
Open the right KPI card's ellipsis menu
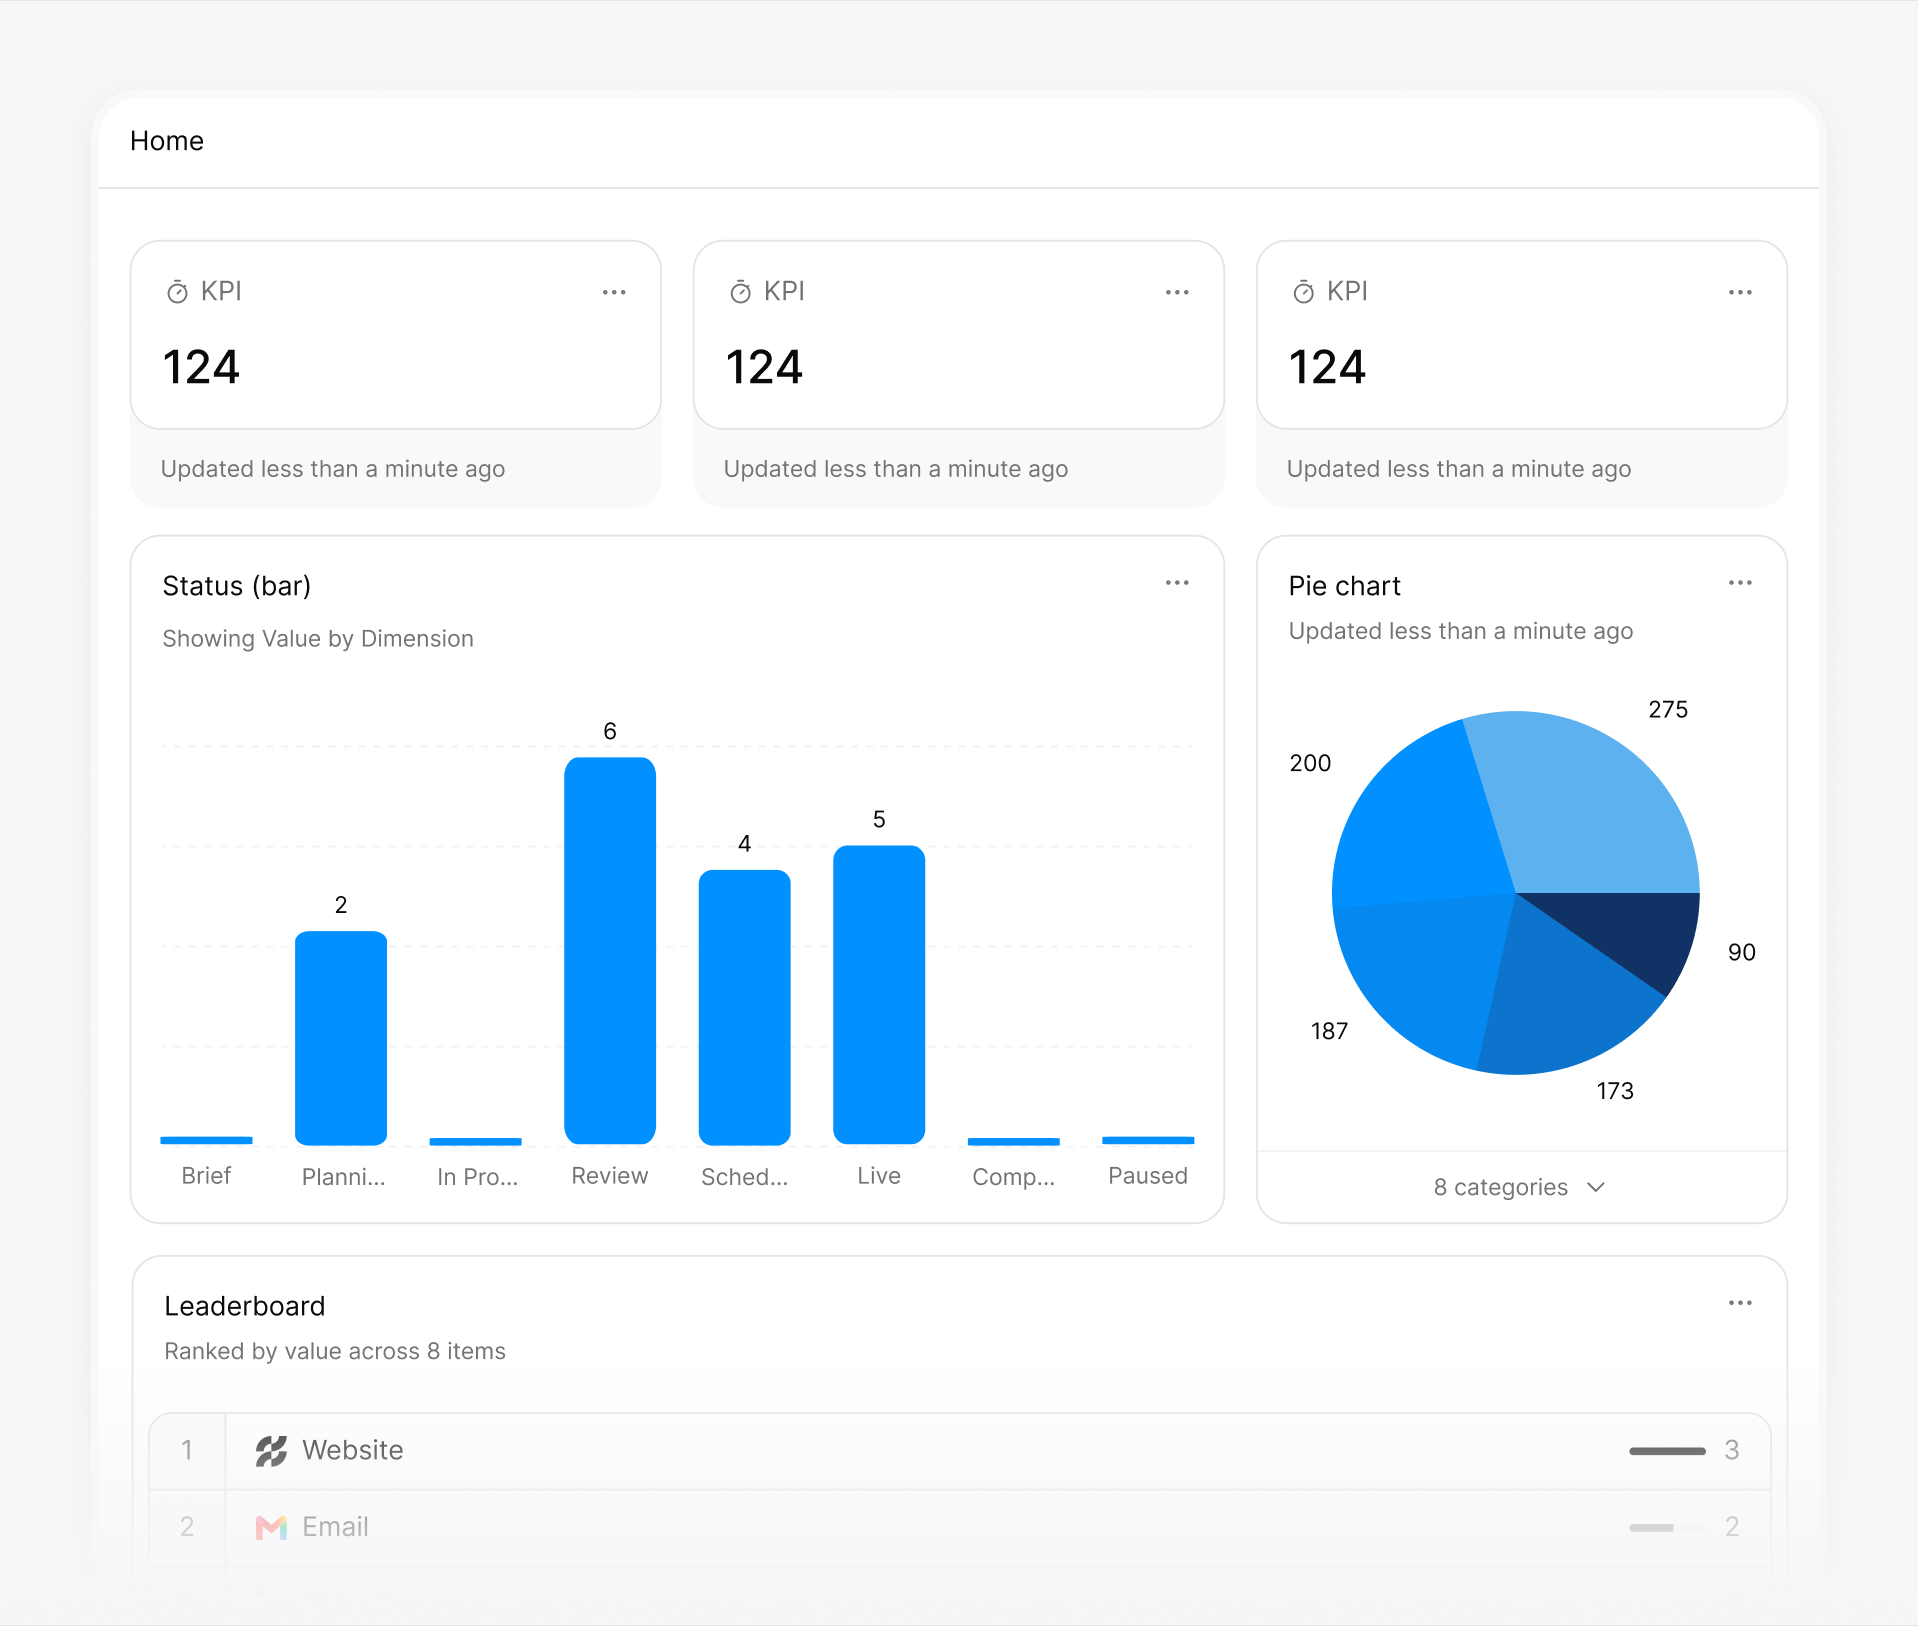pos(1740,292)
